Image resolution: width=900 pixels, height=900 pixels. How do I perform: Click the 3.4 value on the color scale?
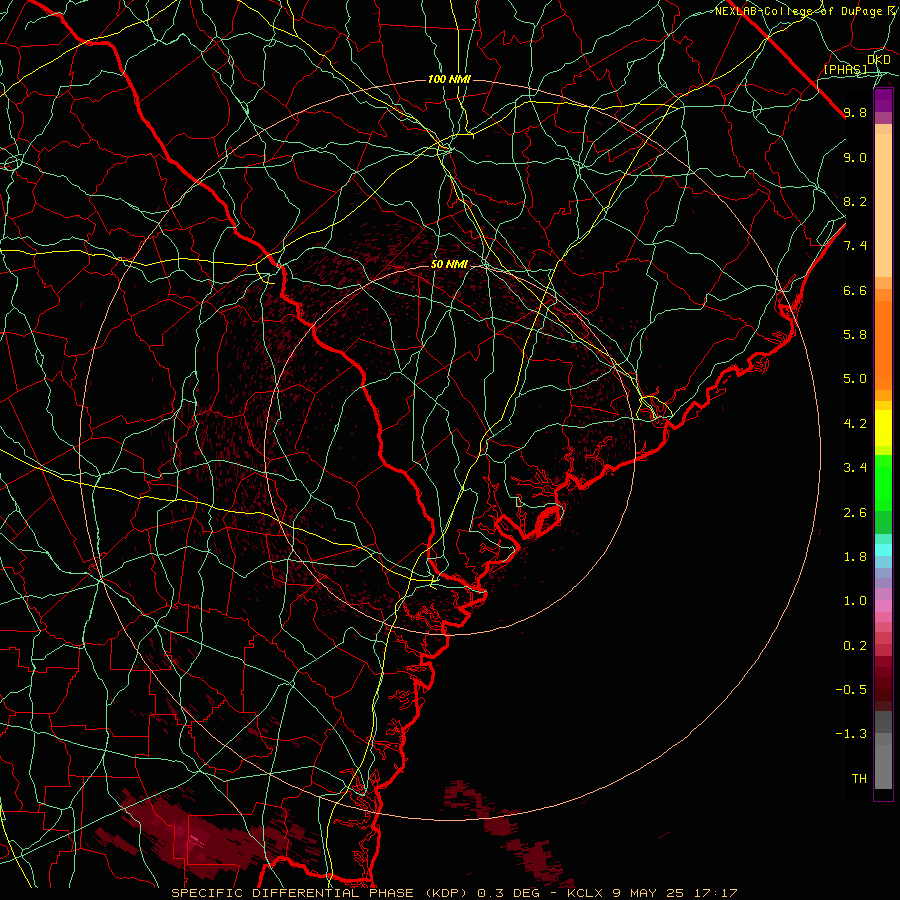pos(855,468)
